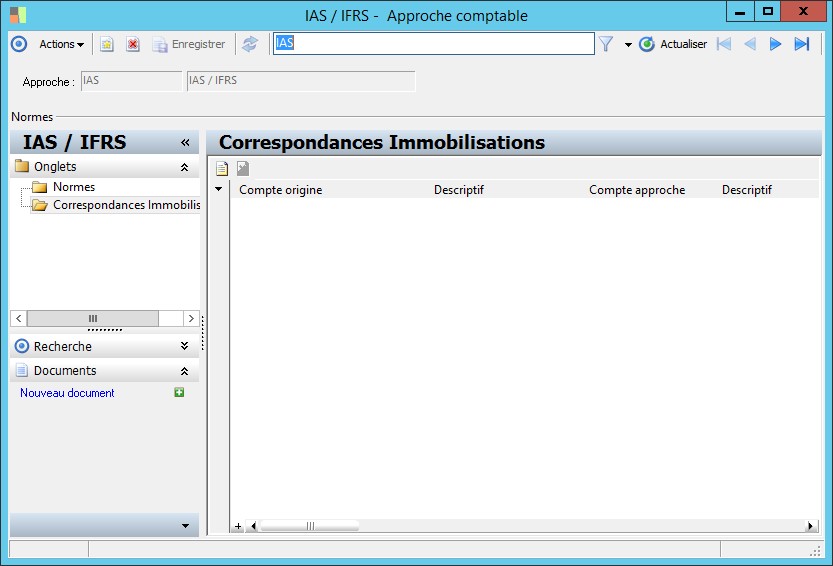This screenshot has height=566, width=833.
Task: Collapse the Documents section
Action: pyautogui.click(x=184, y=371)
